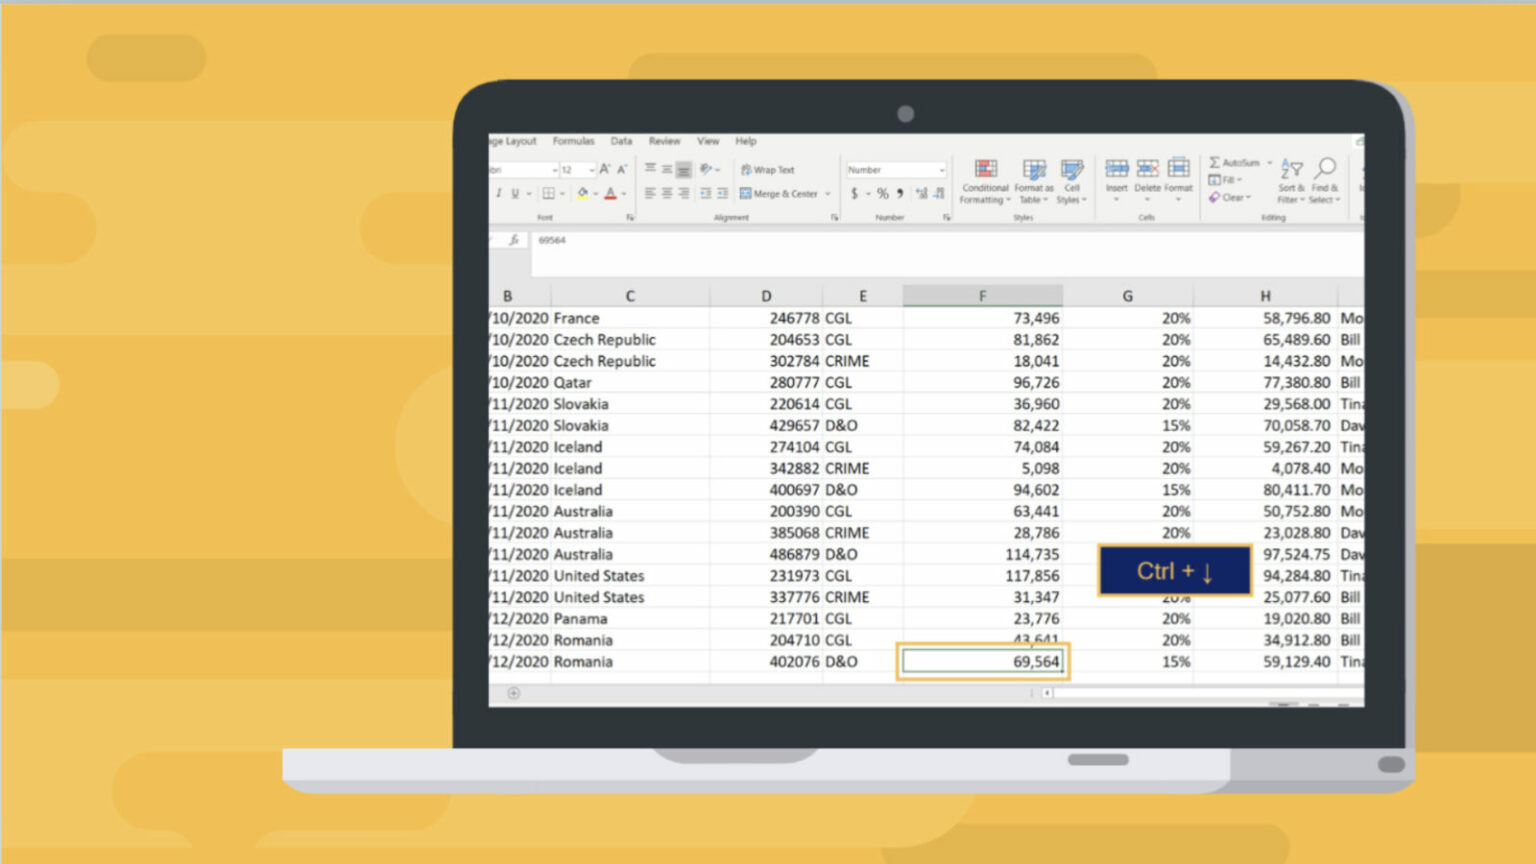Image resolution: width=1536 pixels, height=864 pixels.
Task: Click the Clear button in Editing
Action: point(1230,198)
